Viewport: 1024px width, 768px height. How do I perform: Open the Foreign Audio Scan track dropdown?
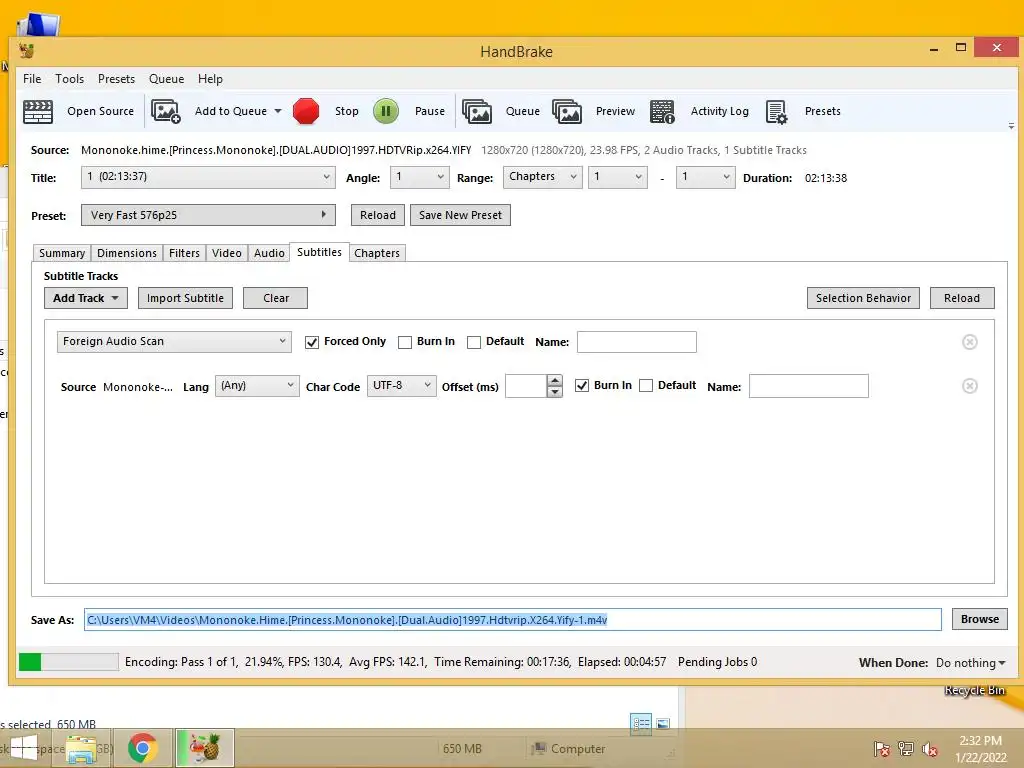174,342
